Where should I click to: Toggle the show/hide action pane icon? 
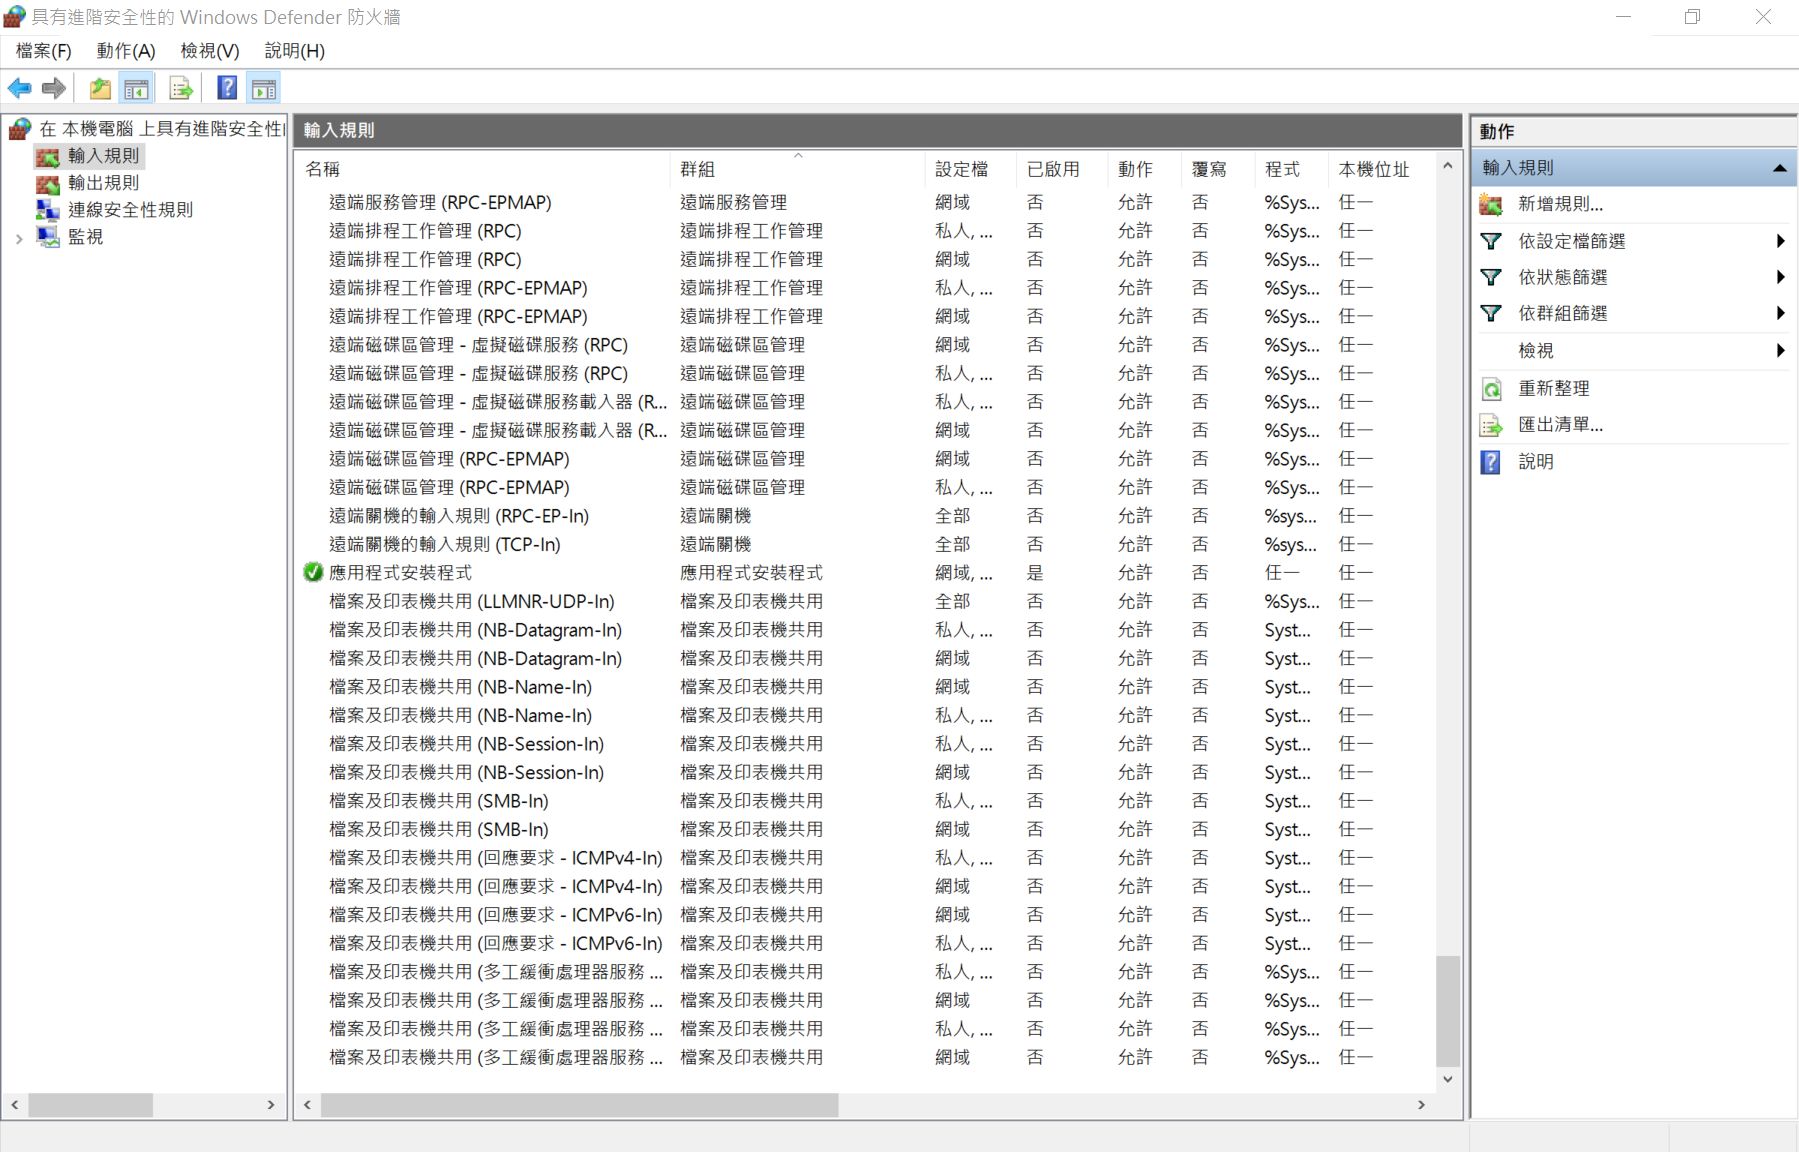[x=264, y=88]
